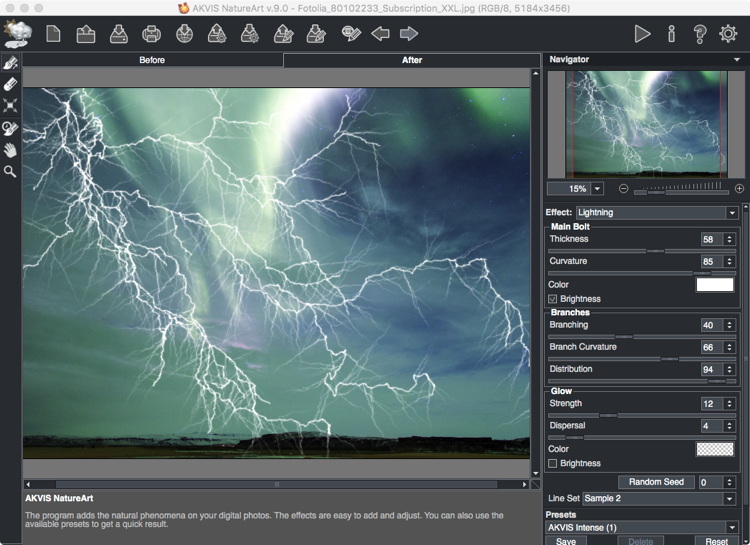
Task: Enable Glow Brightness checkbox
Action: pyautogui.click(x=553, y=463)
